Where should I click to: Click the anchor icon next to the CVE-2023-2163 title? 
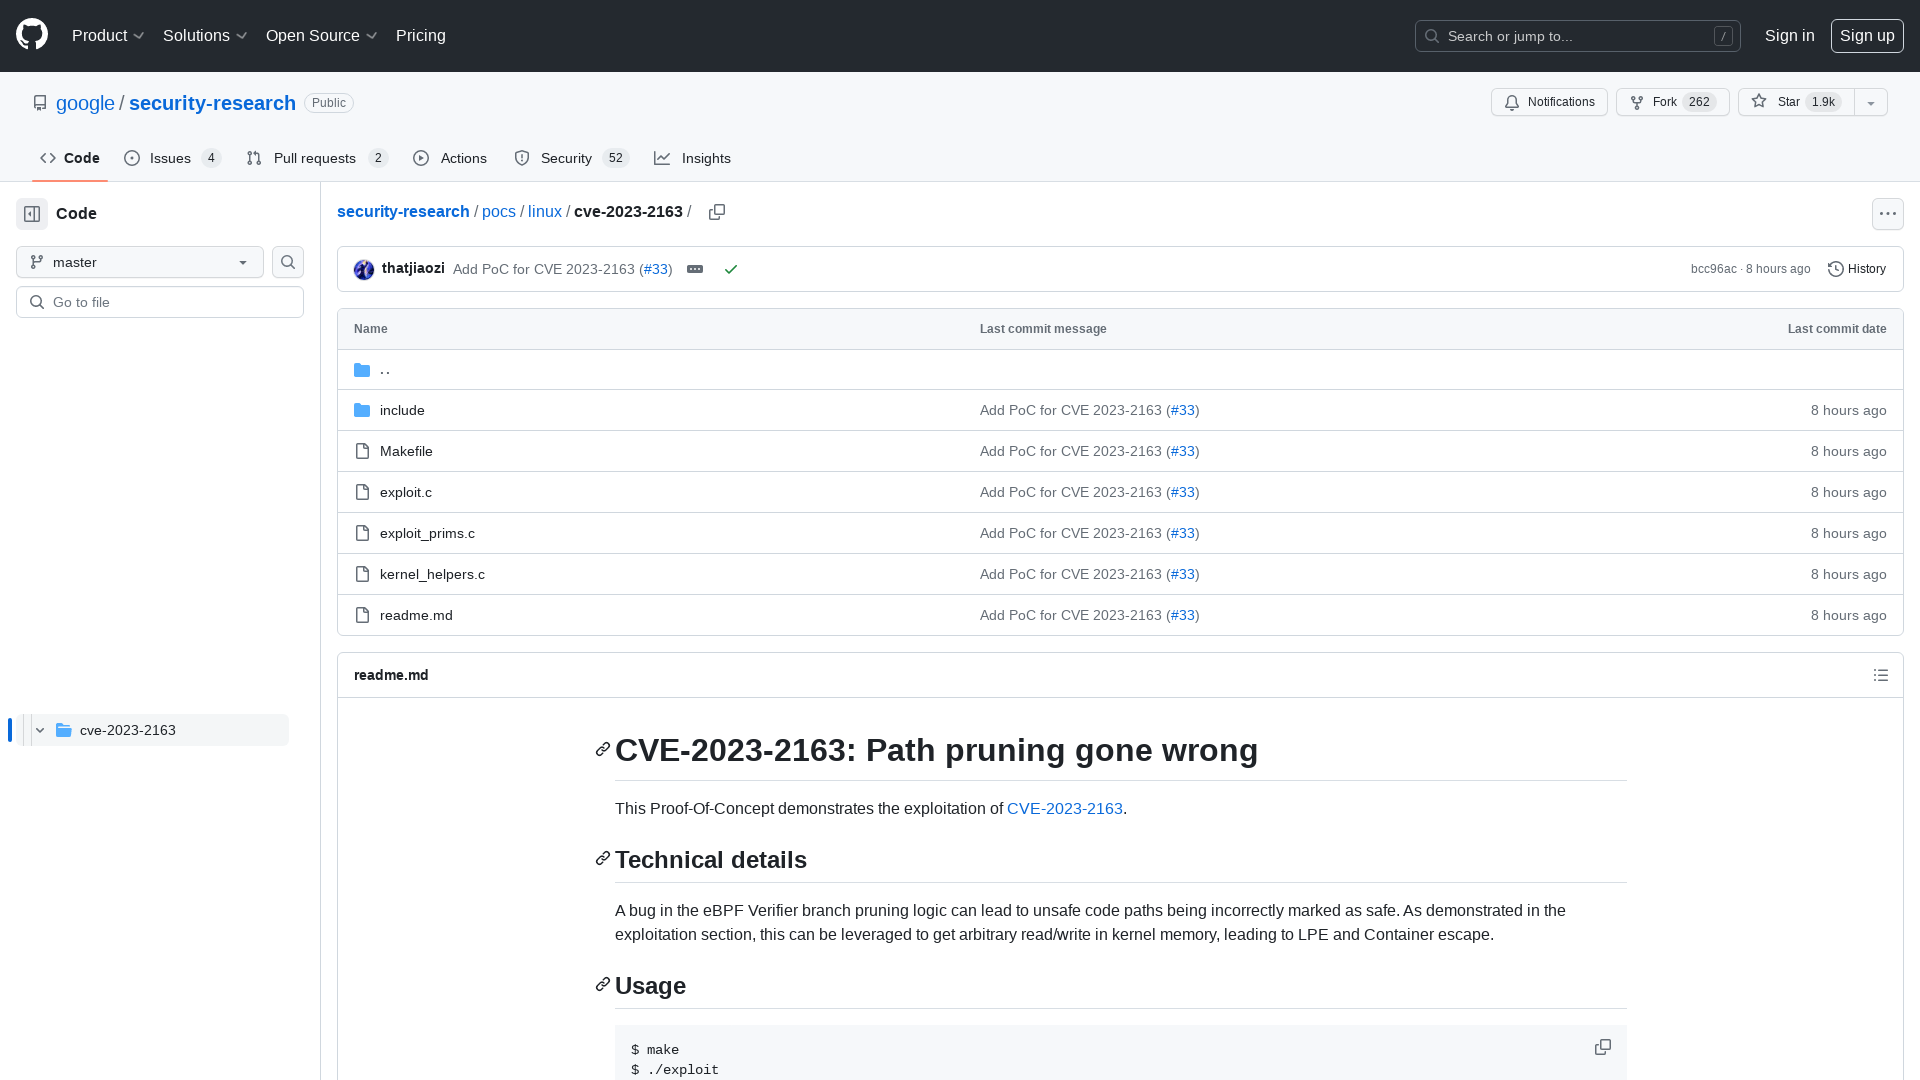603,750
